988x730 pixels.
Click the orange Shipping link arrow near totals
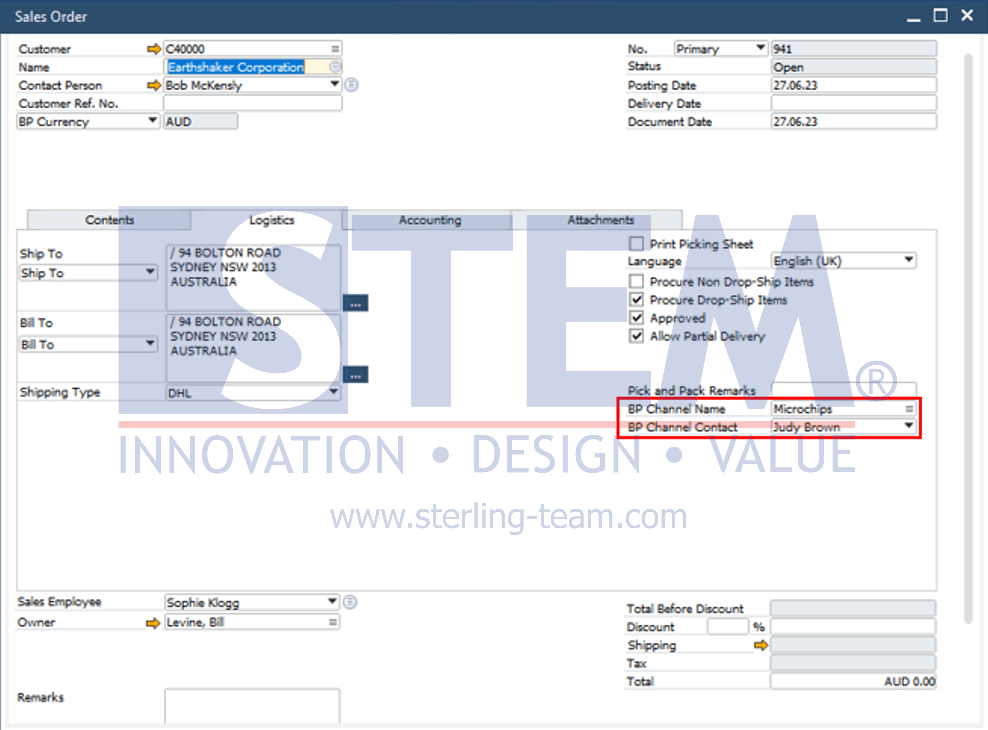(x=761, y=645)
